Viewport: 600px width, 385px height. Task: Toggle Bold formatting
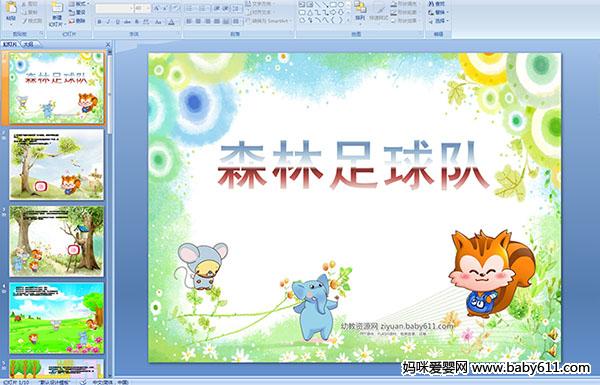pos(99,22)
